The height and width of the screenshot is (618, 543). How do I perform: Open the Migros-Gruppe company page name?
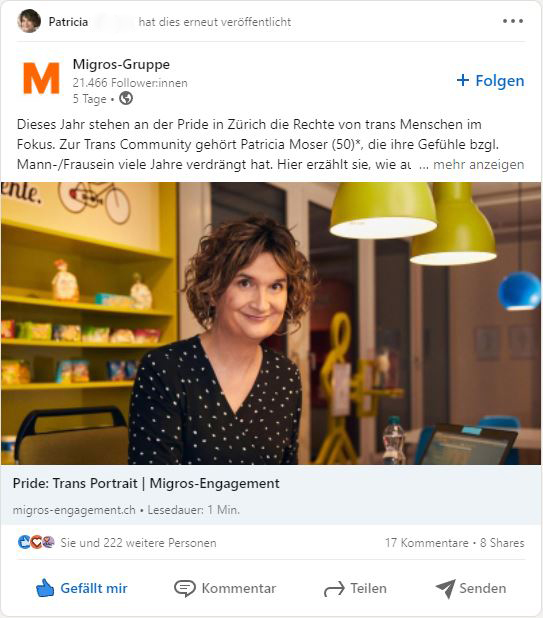(x=121, y=64)
